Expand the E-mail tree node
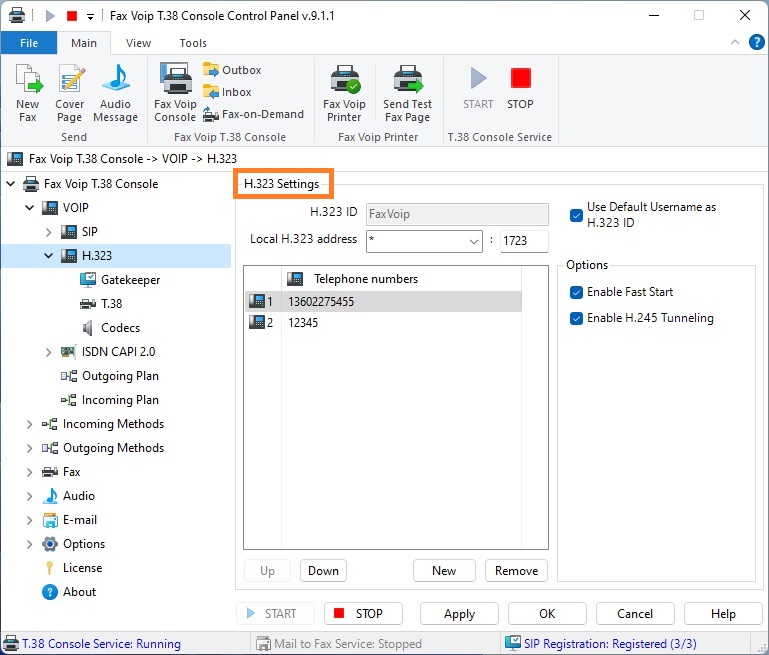The image size is (769, 655). [29, 520]
